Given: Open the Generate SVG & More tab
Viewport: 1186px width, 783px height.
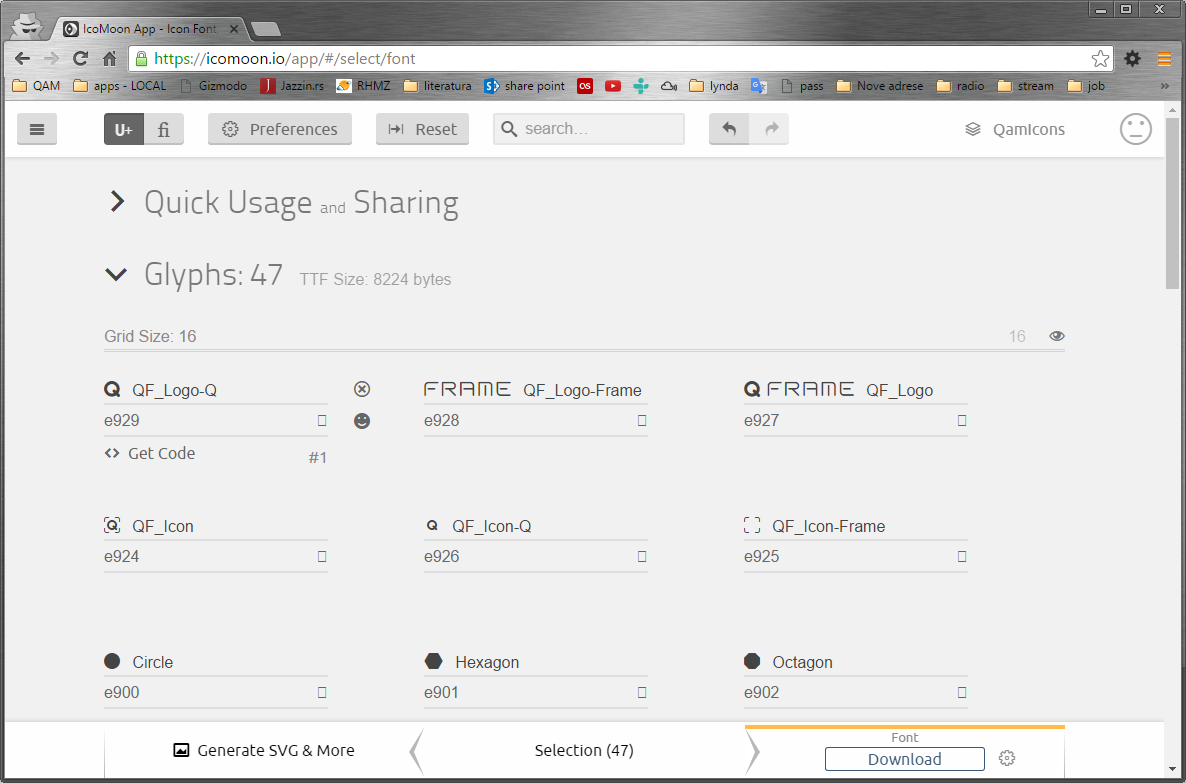Looking at the screenshot, I should 264,750.
